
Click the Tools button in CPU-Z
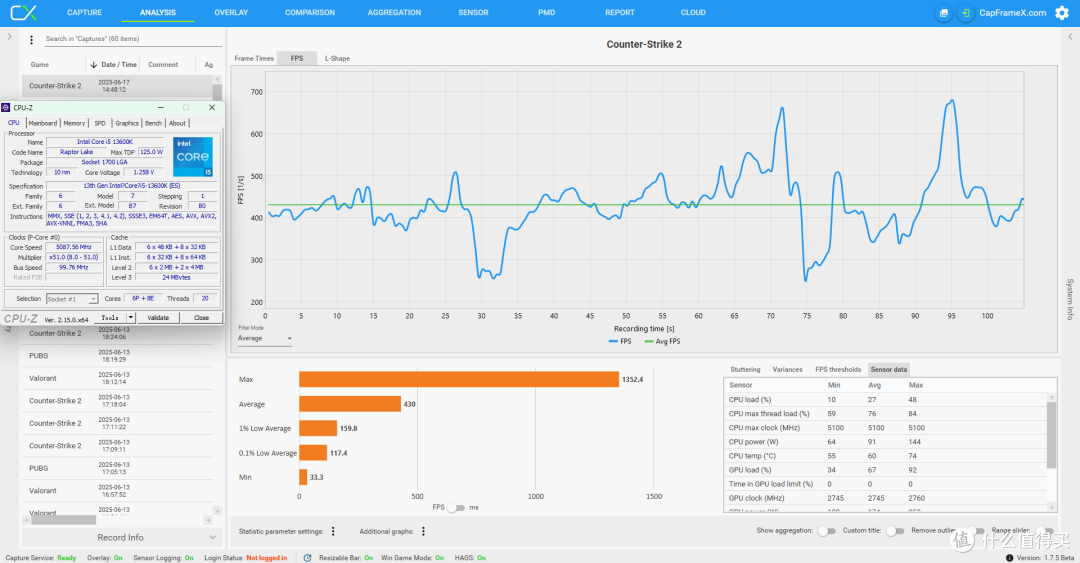[110, 318]
